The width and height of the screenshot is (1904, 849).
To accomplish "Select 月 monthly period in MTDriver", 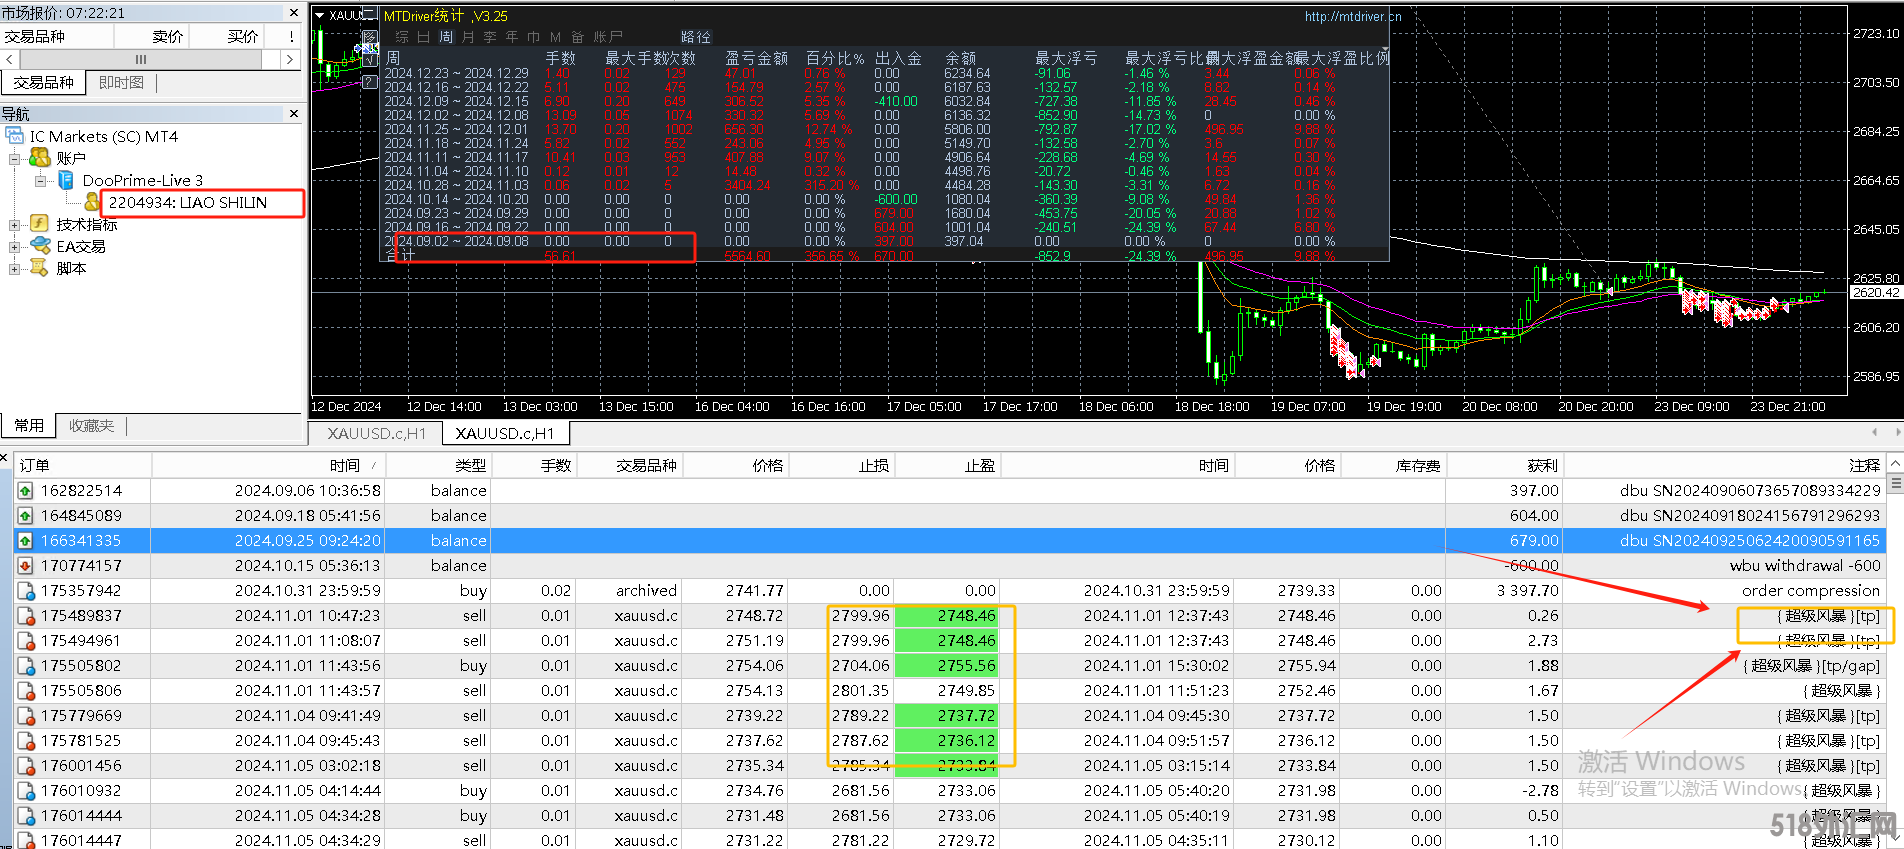I will point(468,37).
